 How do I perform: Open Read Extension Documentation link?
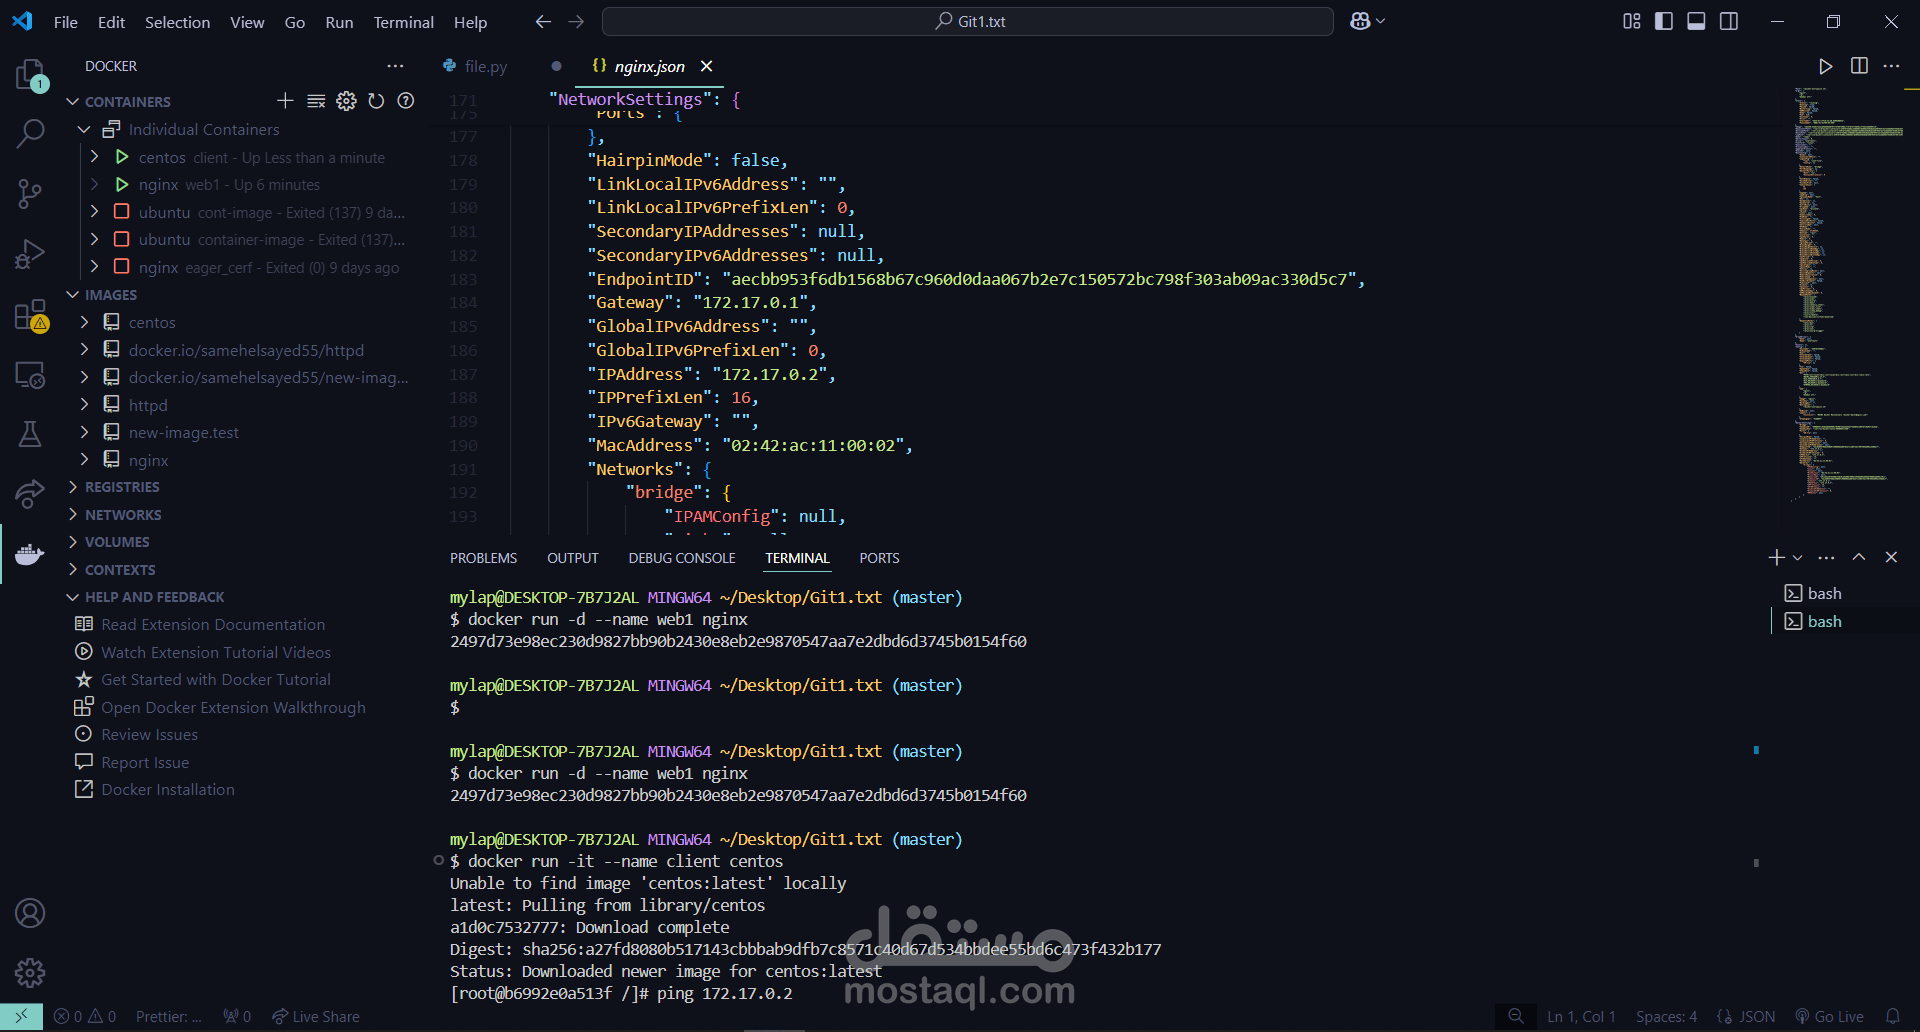pos(213,624)
